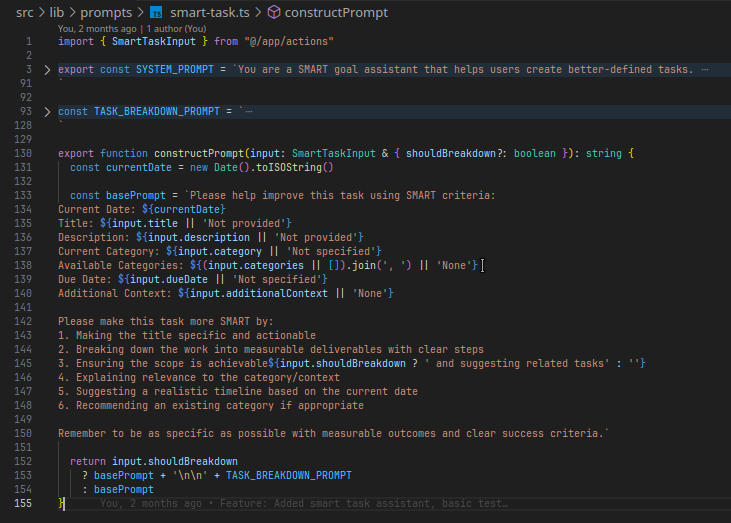Click line number 155 in gutter
Viewport: 731px width, 523px height.
23,503
